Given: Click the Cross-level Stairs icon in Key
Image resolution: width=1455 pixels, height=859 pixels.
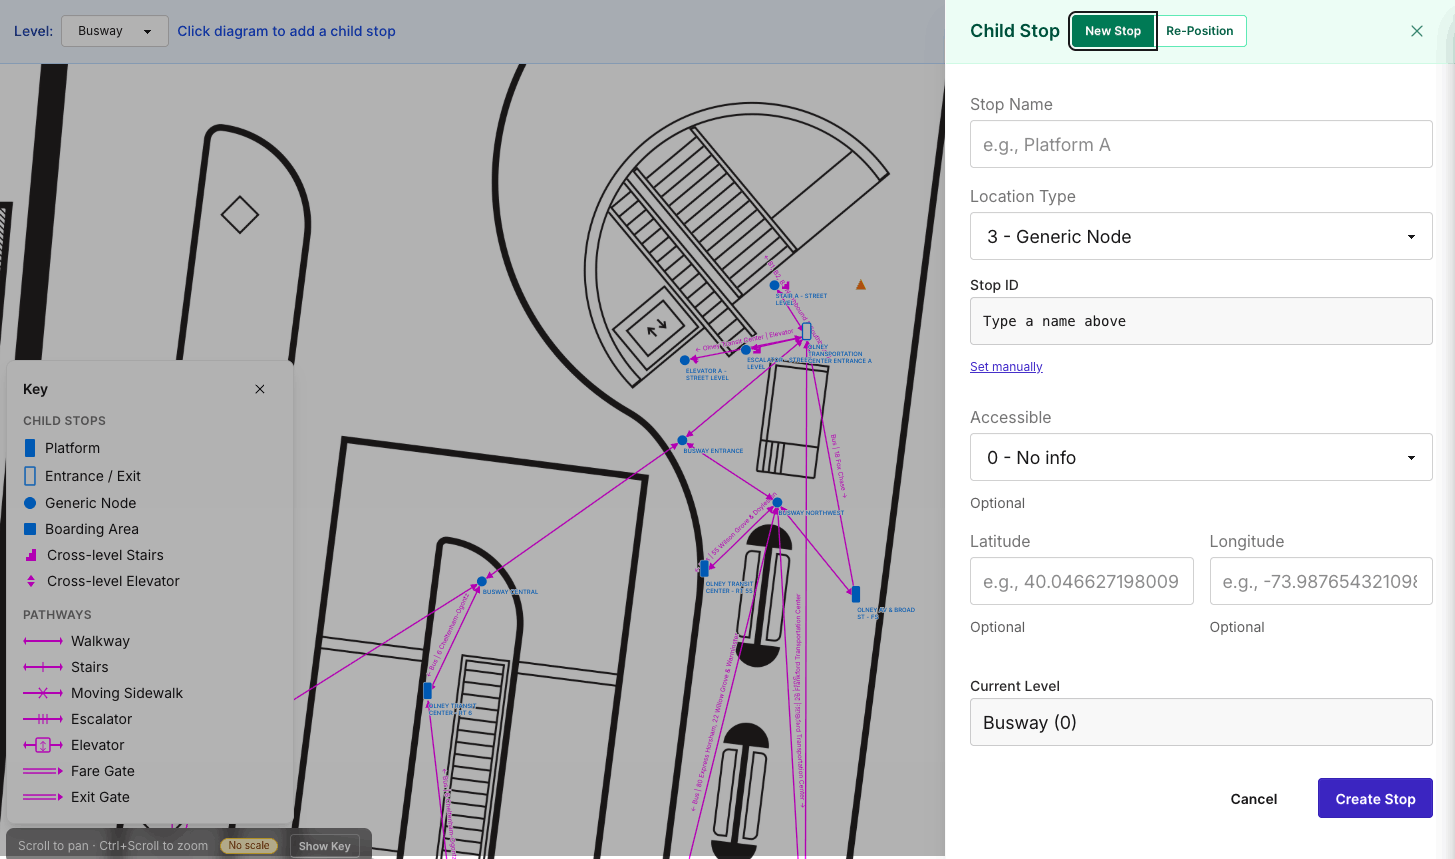Looking at the screenshot, I should click(30, 555).
